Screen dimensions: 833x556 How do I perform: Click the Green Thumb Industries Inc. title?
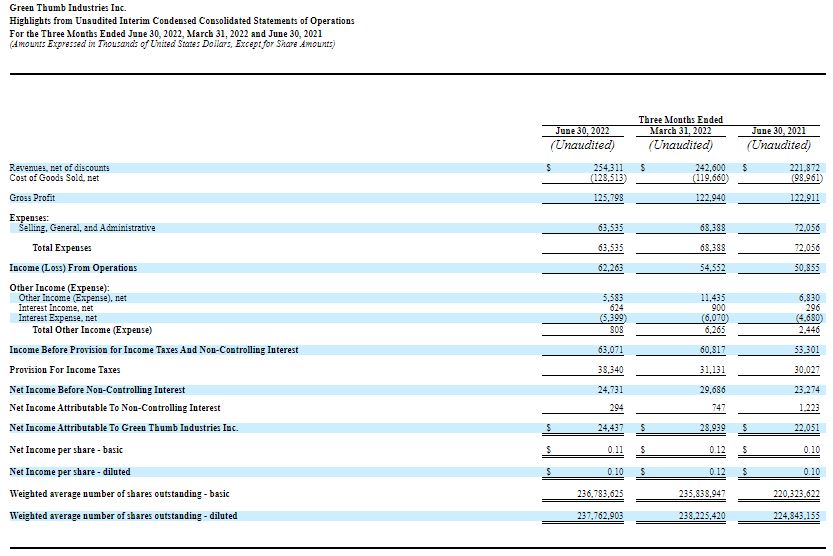[67, 8]
